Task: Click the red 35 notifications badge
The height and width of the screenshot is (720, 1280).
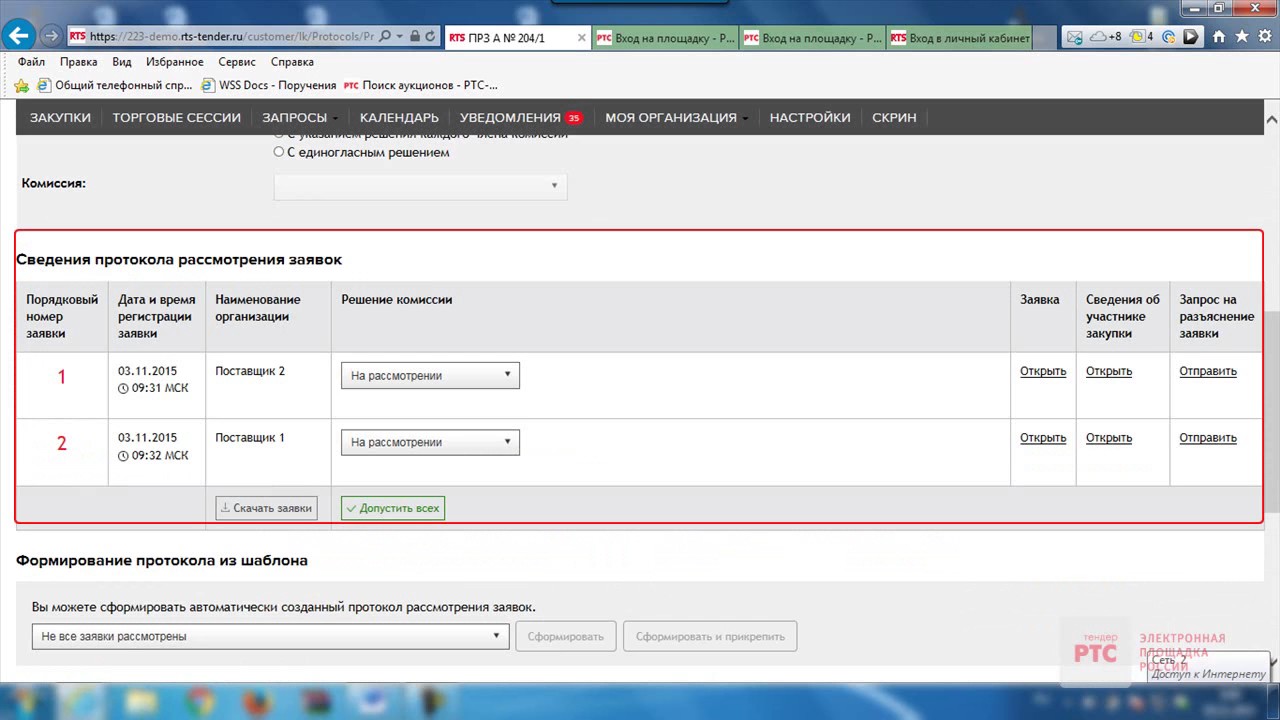Action: (x=573, y=118)
